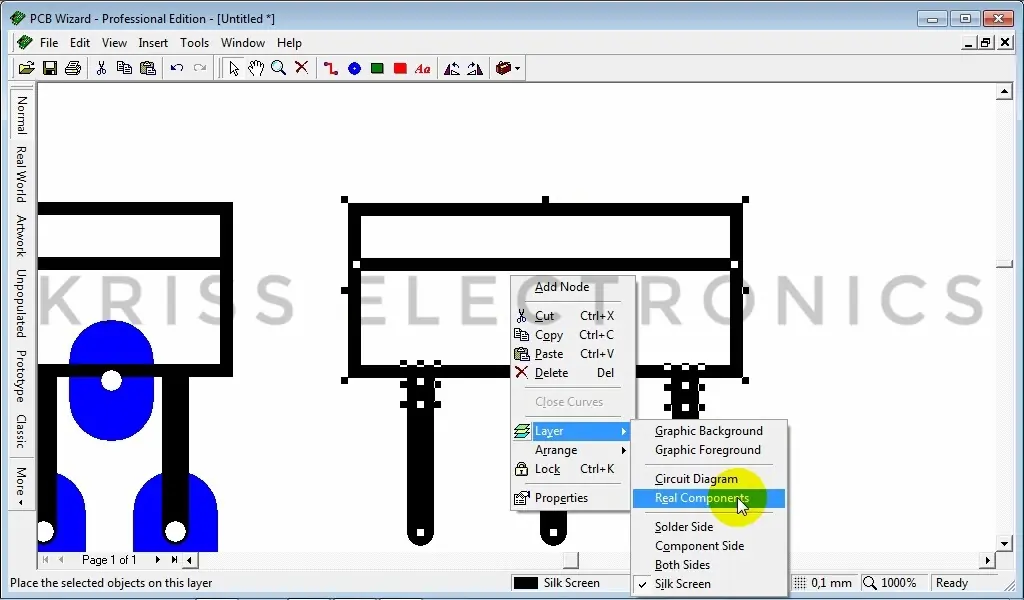Open the Edit menu
The height and width of the screenshot is (600, 1024).
coord(80,42)
